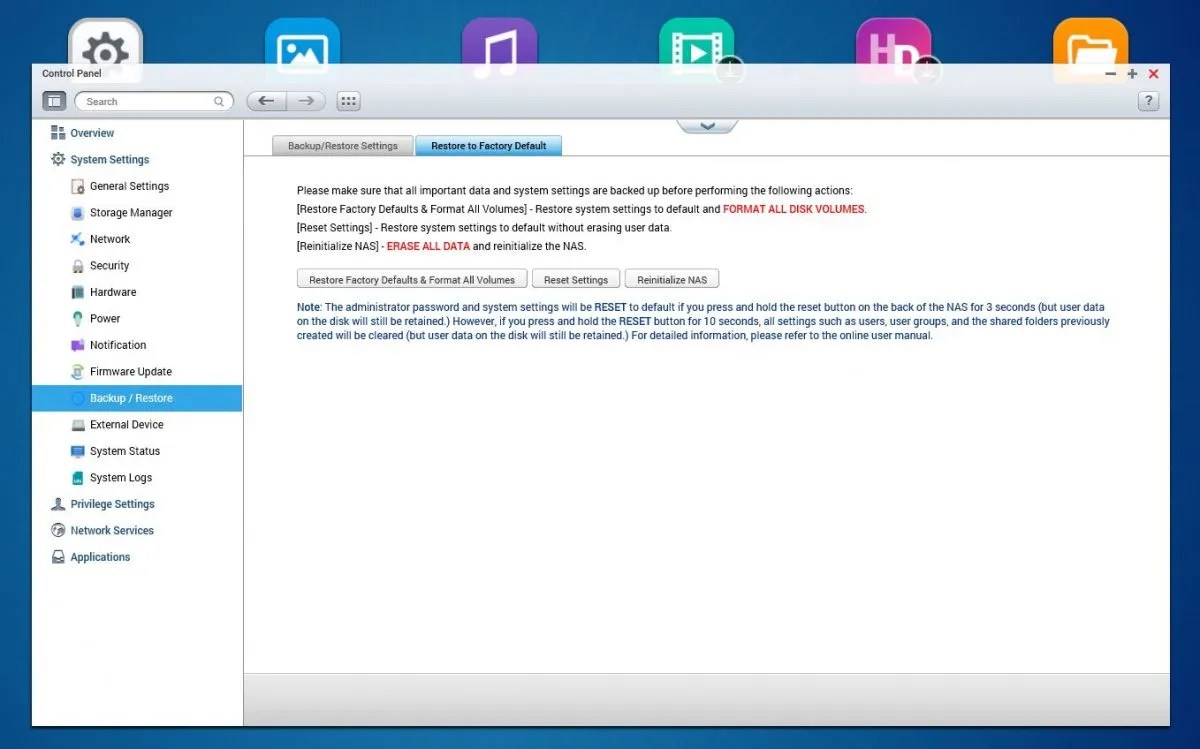Maximize the Control Panel window
1200x749 pixels.
click(x=1132, y=74)
